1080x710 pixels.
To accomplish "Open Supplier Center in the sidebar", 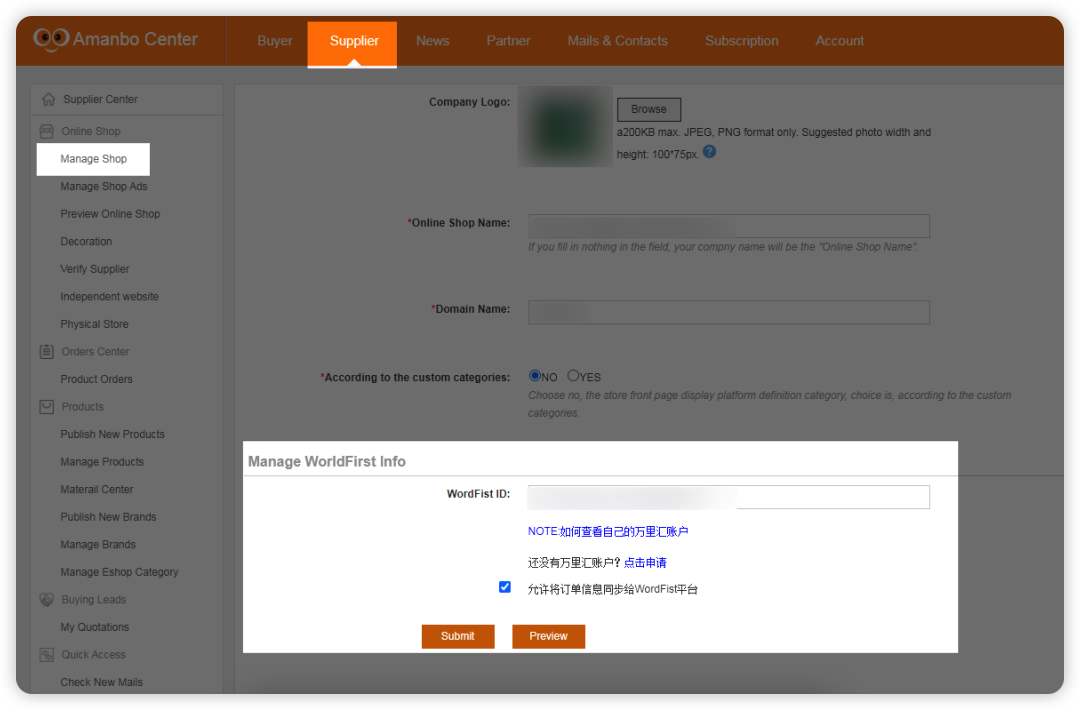I will [x=100, y=99].
